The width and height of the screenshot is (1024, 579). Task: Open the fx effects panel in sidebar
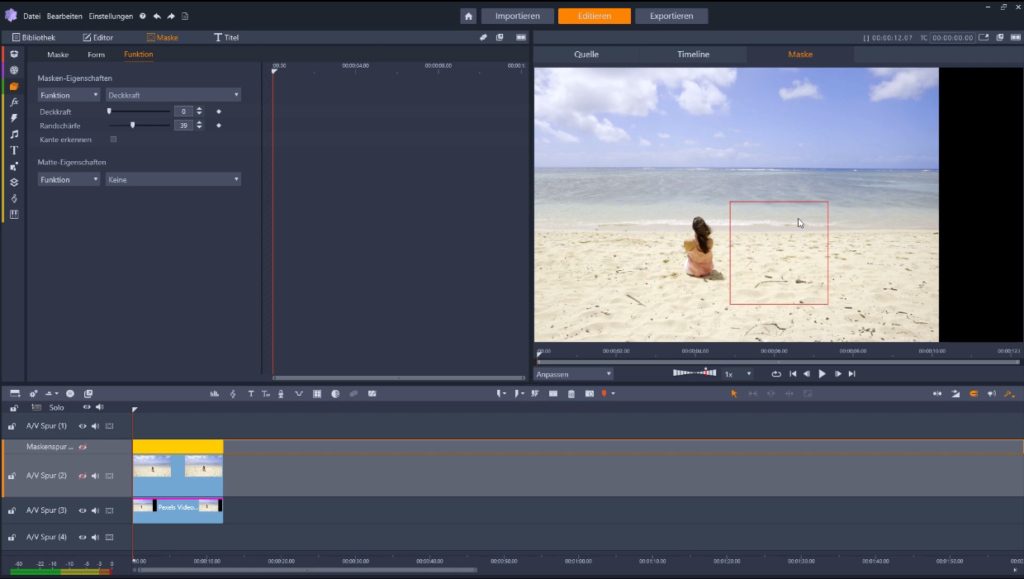(x=14, y=102)
